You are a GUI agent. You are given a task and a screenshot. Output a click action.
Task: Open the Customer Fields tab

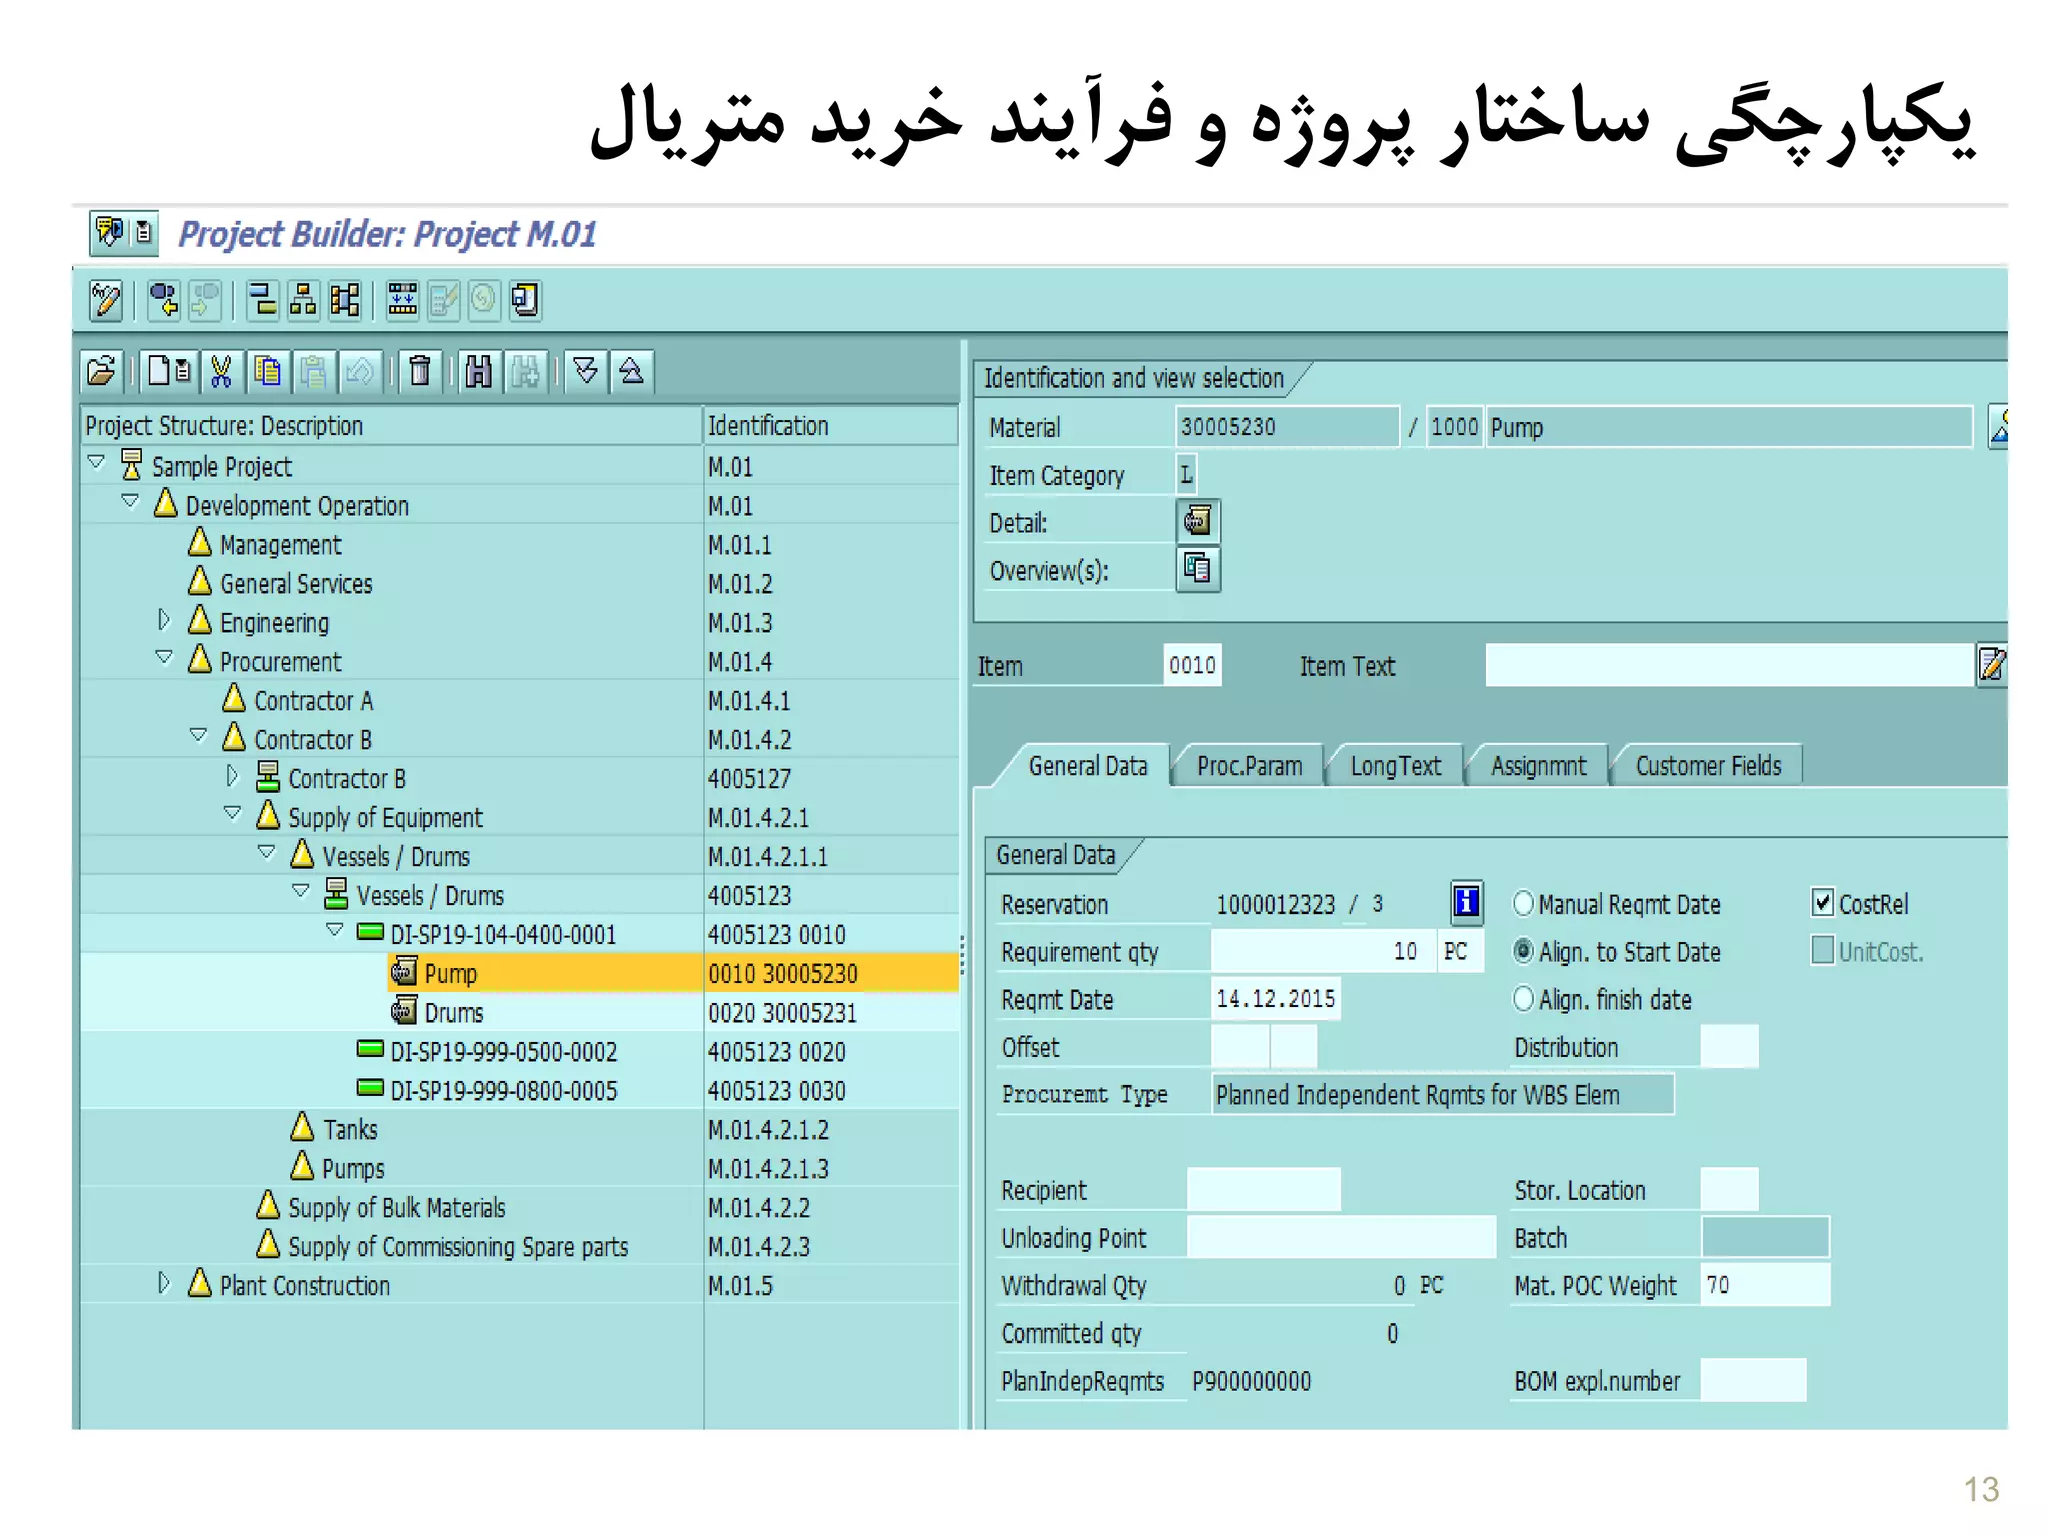coord(1707,766)
